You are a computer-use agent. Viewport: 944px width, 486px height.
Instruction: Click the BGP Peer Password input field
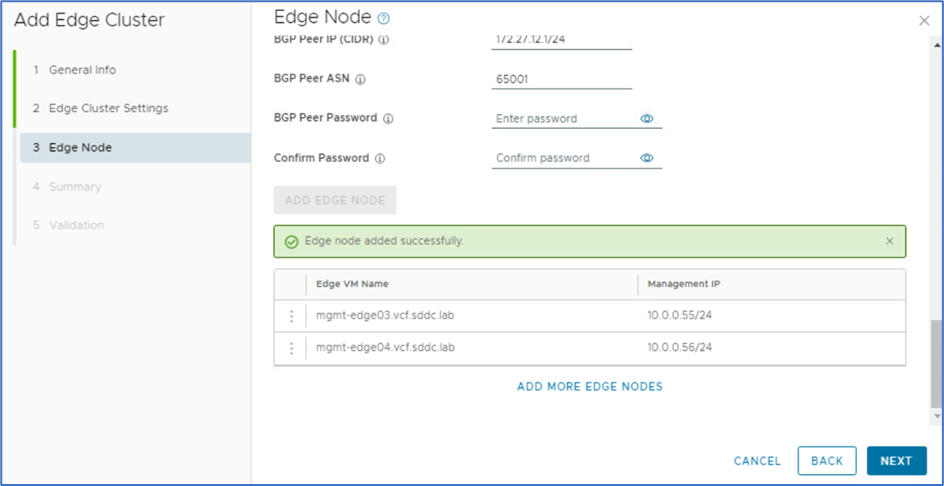pyautogui.click(x=563, y=118)
